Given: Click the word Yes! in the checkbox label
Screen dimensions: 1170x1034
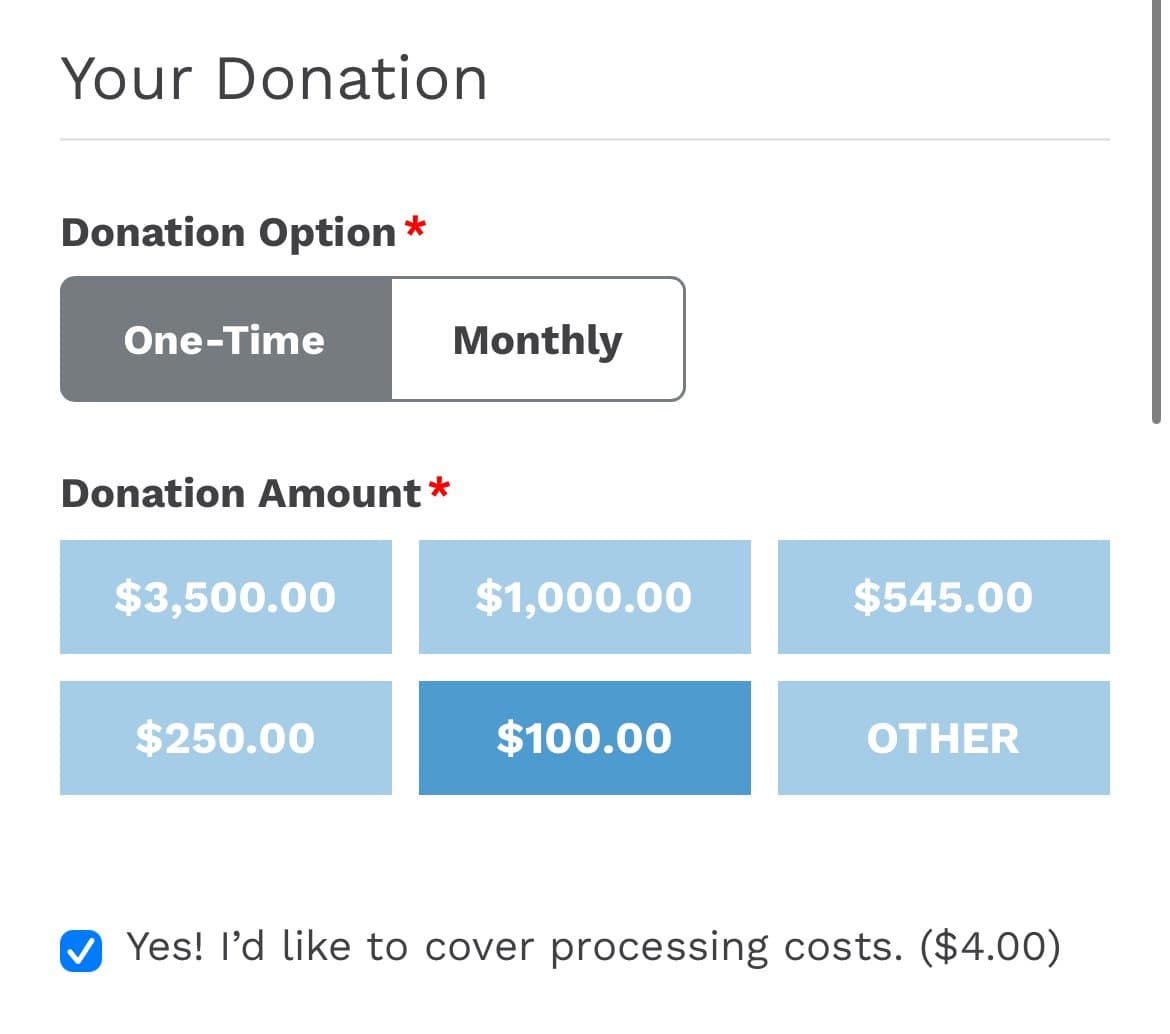Looking at the screenshot, I should click(165, 947).
